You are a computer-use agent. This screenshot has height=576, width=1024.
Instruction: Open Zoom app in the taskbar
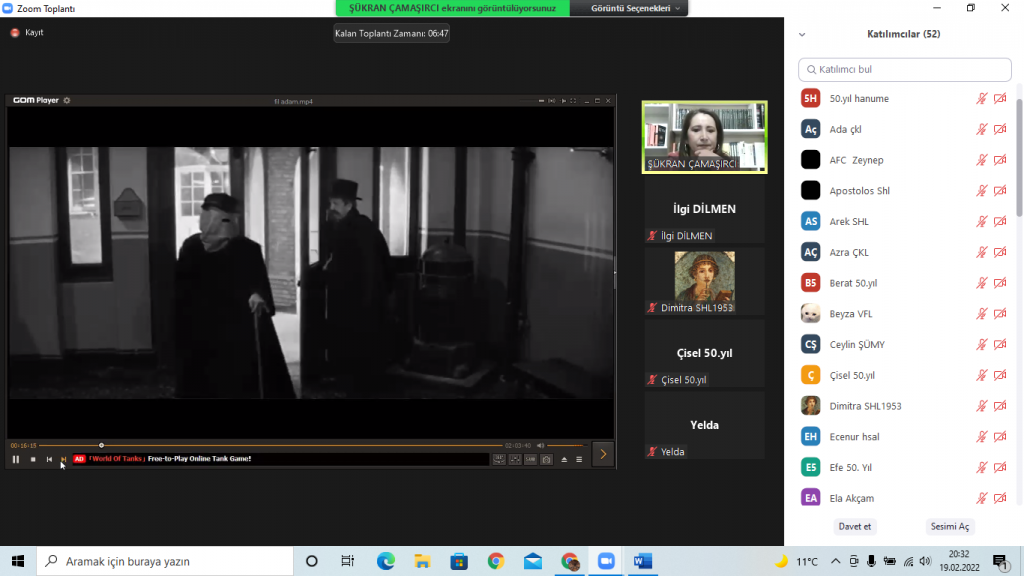click(x=605, y=561)
